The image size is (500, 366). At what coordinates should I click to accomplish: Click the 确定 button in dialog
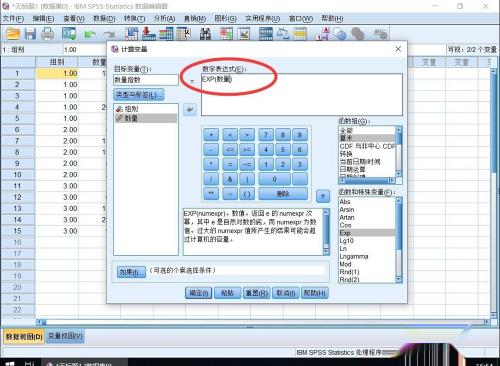point(198,293)
